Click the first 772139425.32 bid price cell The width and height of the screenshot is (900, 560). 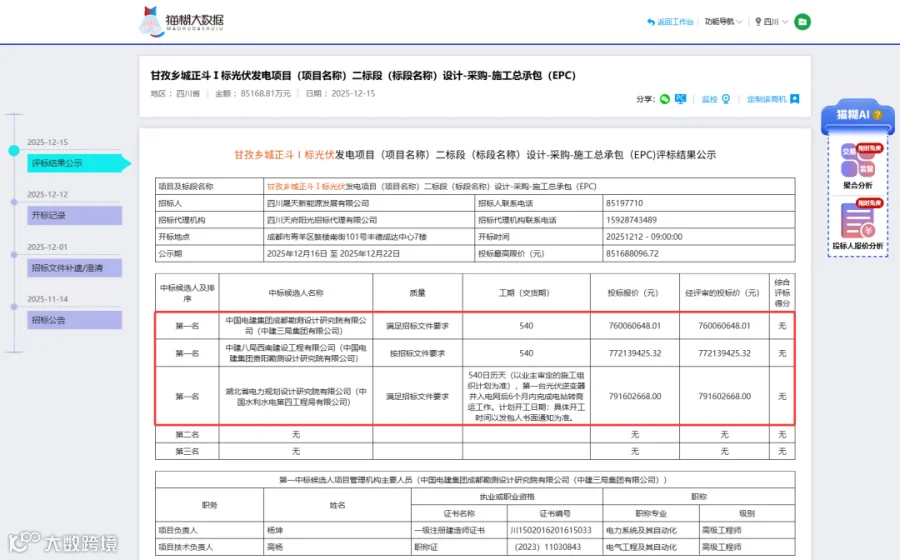click(635, 353)
